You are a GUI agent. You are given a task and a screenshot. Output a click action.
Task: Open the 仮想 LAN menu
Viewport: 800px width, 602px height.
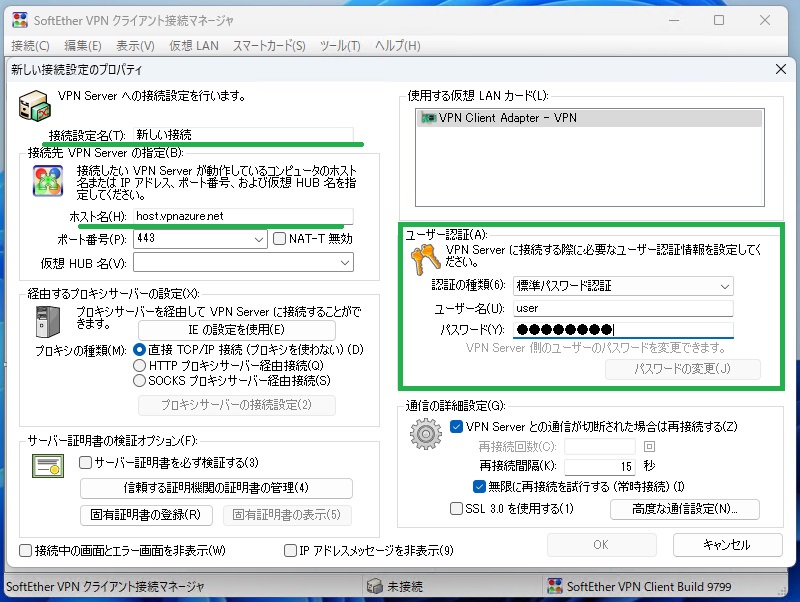[194, 46]
